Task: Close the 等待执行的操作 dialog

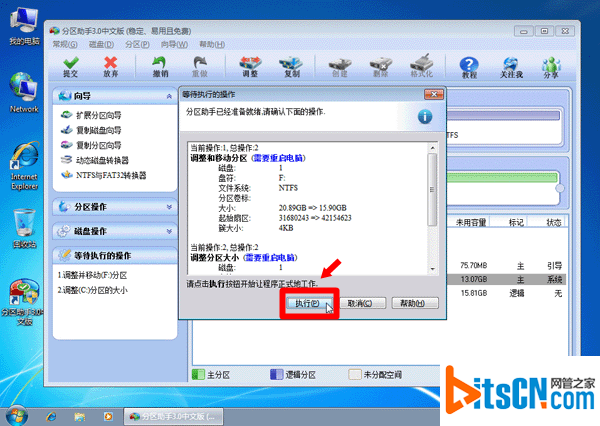Action: pyautogui.click(x=434, y=94)
